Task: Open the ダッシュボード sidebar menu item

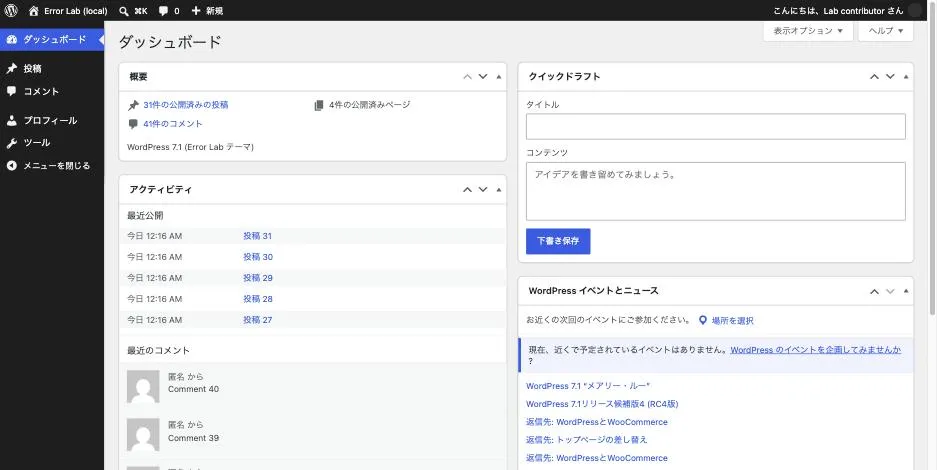Action: point(52,39)
